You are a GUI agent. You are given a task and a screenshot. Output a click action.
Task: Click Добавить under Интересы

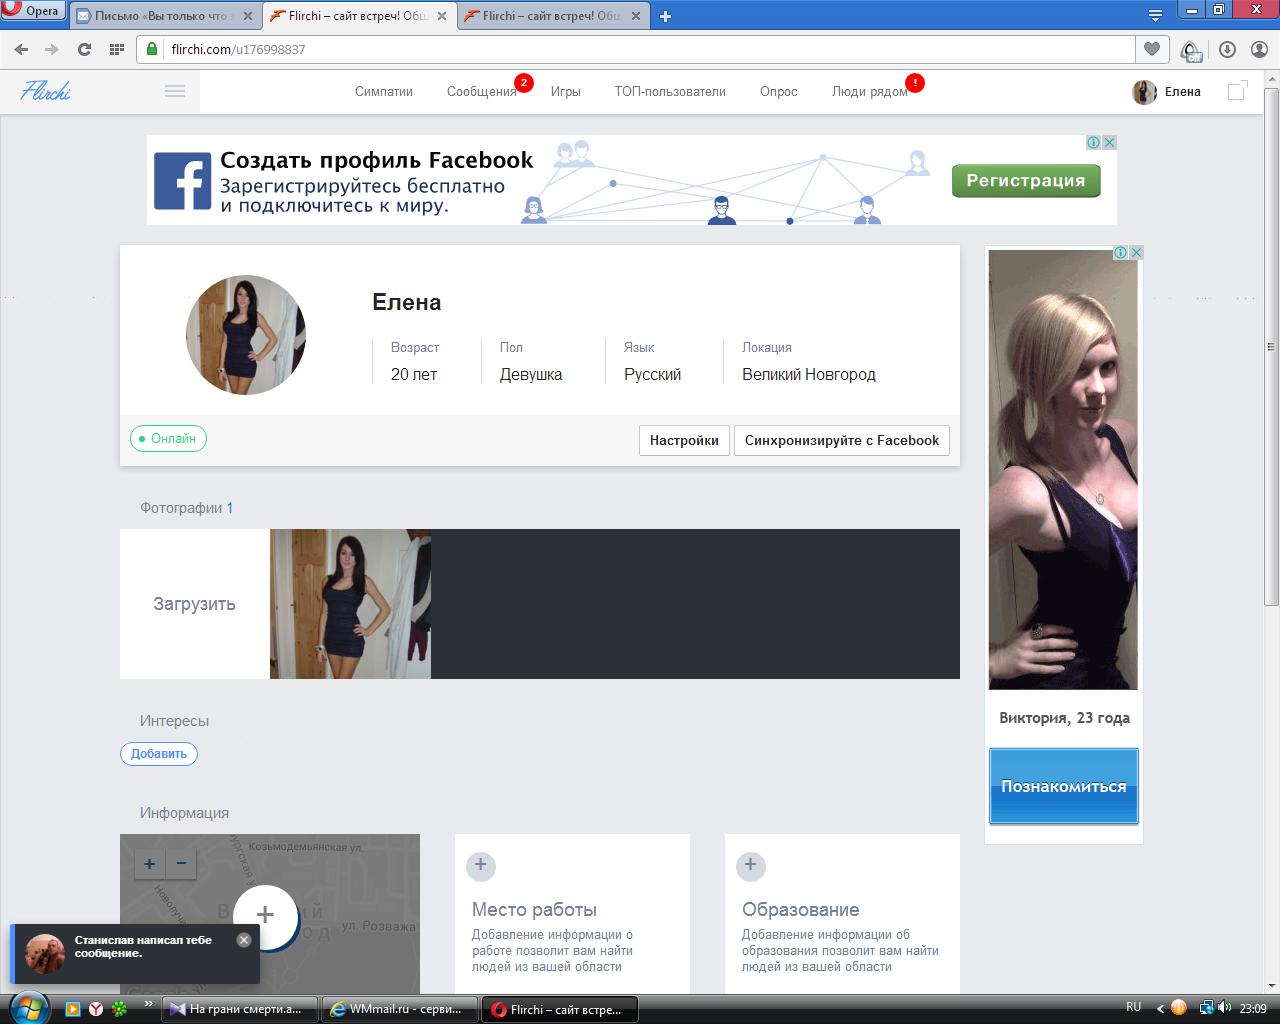[159, 754]
